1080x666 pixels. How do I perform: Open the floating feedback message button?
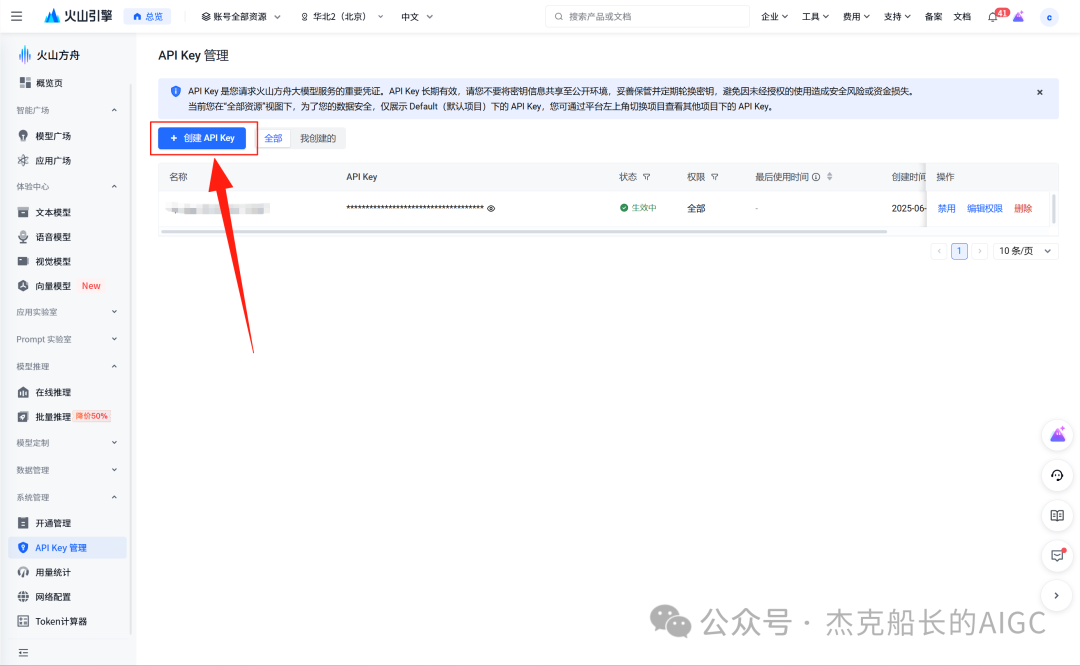pos(1057,555)
